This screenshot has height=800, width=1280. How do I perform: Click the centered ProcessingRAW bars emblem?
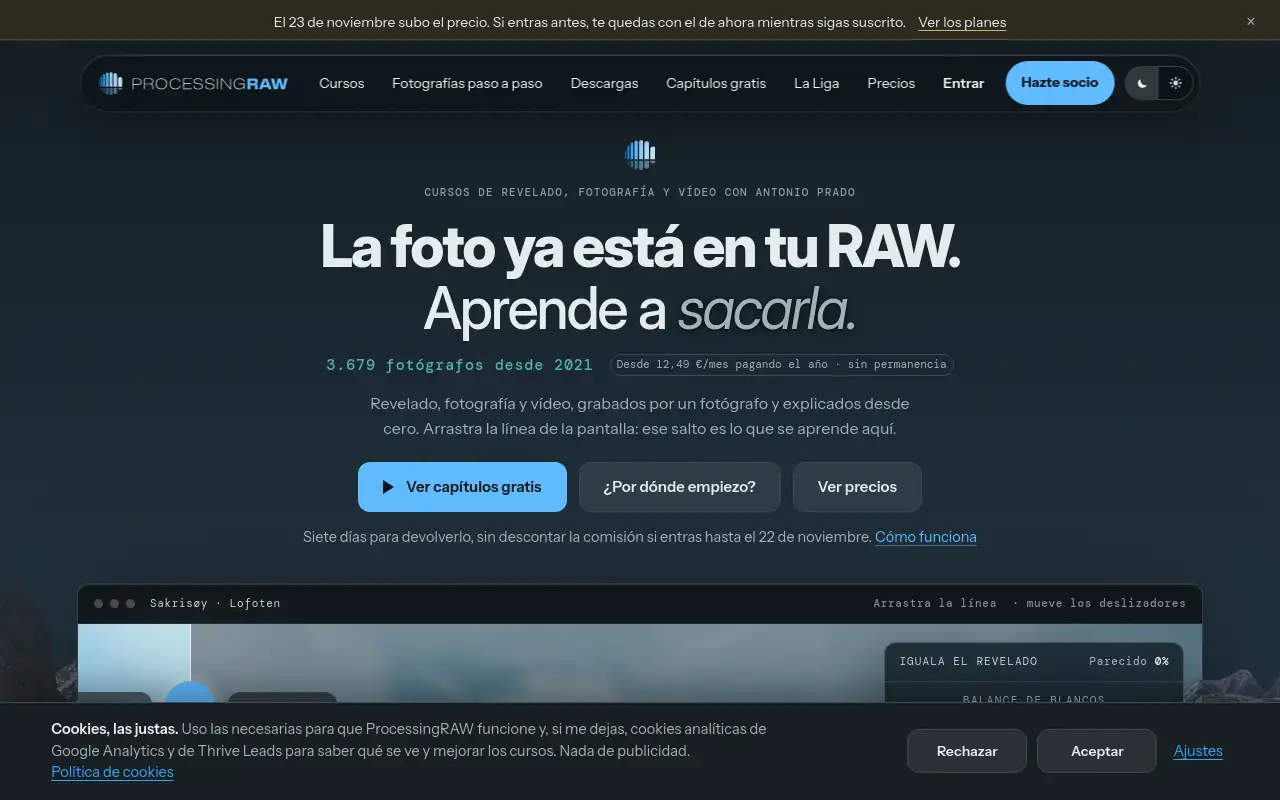point(640,155)
